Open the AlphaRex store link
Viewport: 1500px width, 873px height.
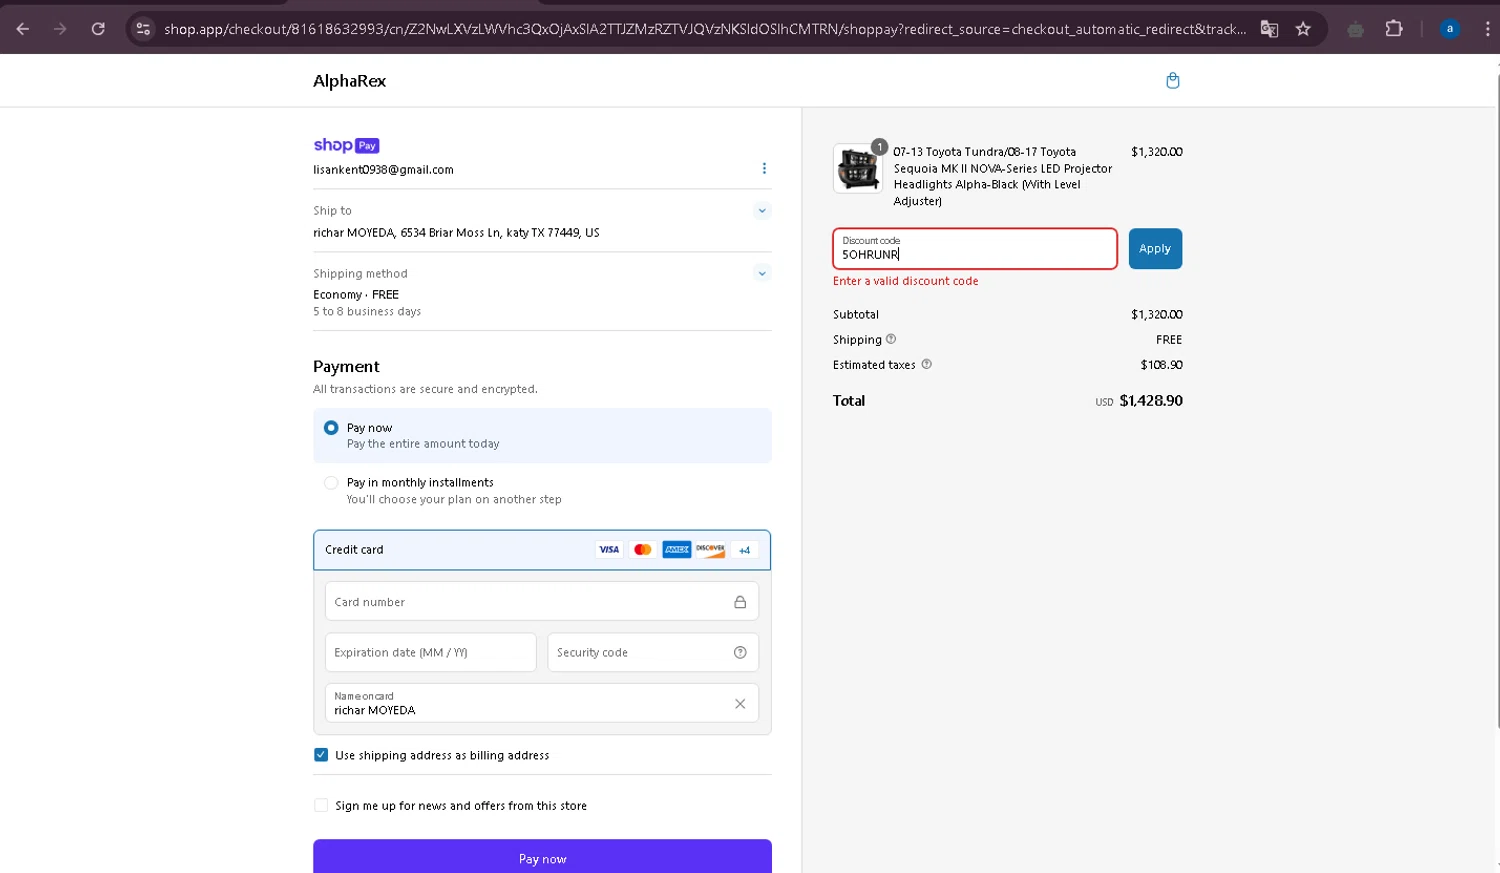point(349,81)
